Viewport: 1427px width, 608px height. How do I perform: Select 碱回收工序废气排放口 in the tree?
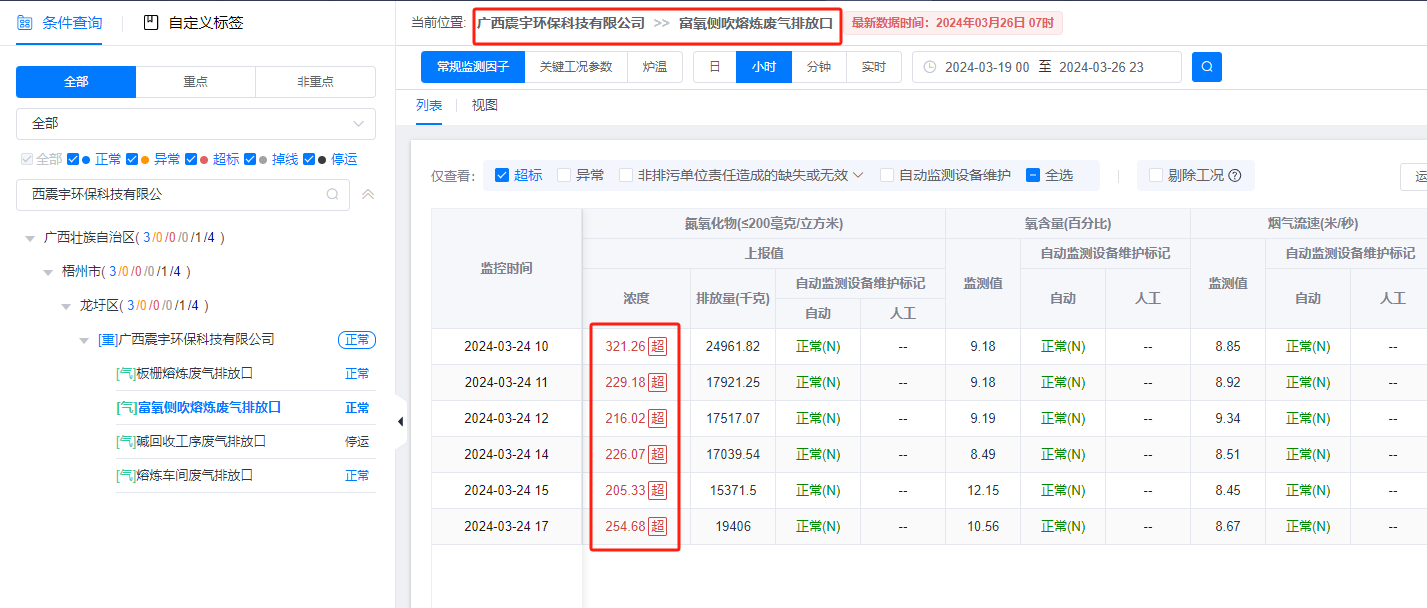coord(191,442)
